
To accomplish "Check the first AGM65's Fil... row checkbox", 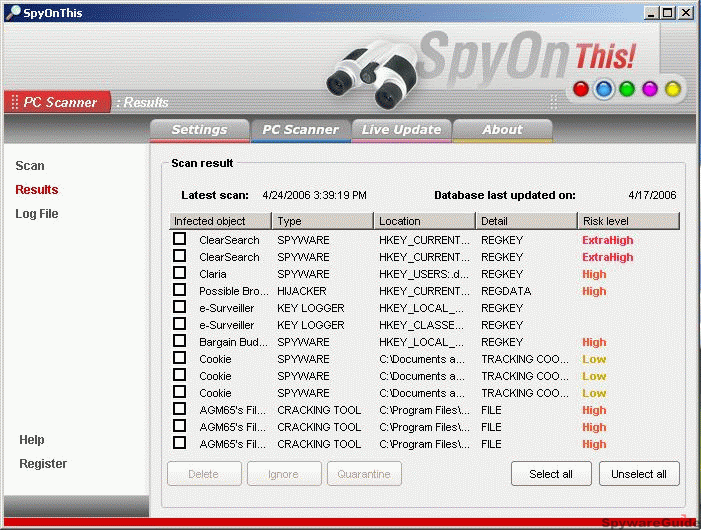I will (x=180, y=408).
